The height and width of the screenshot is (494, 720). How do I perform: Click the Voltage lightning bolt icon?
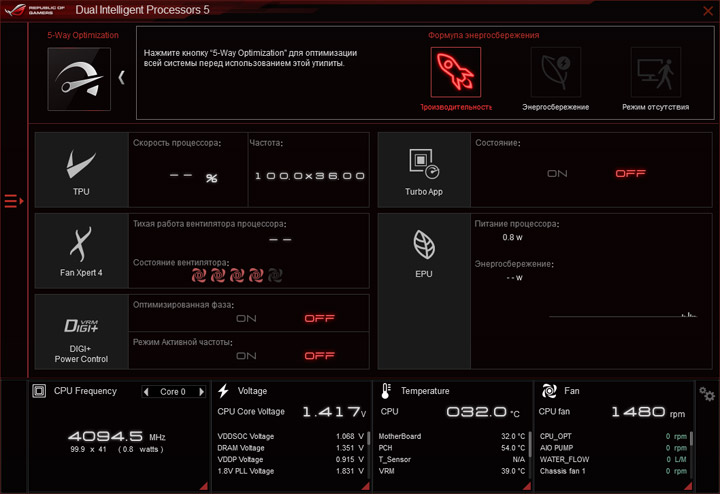click(x=224, y=391)
